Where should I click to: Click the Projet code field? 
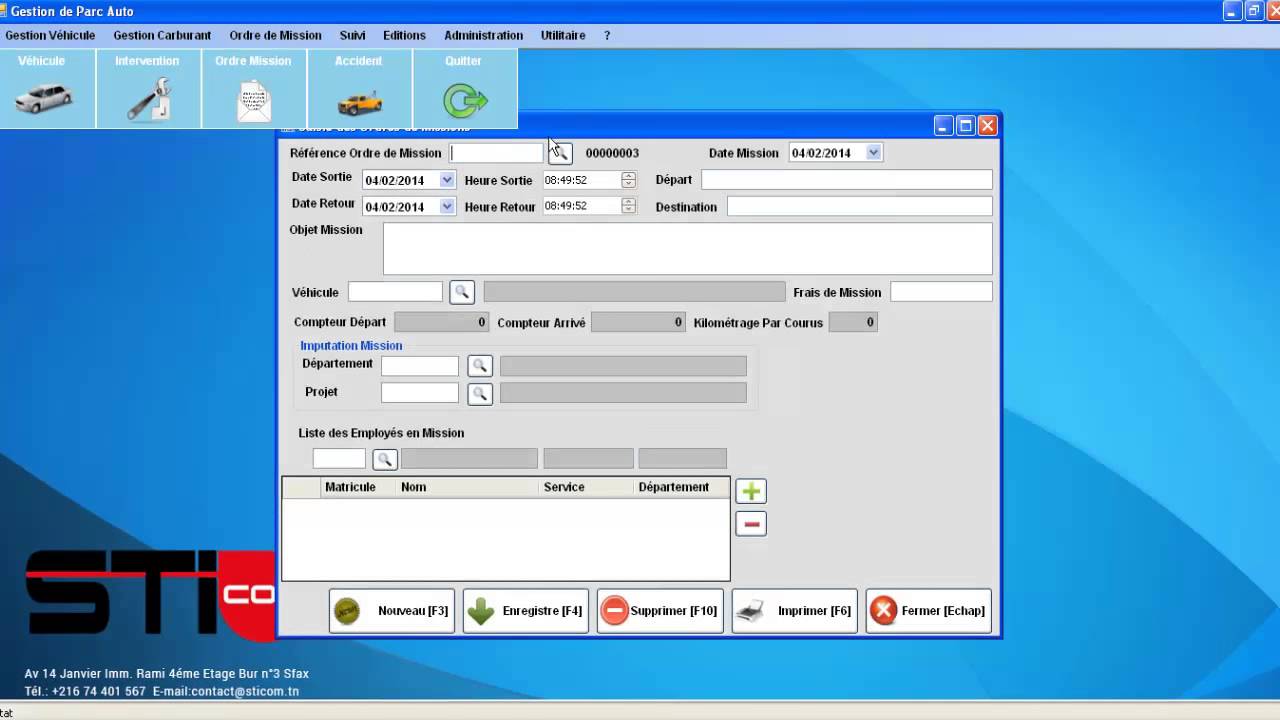tap(420, 394)
